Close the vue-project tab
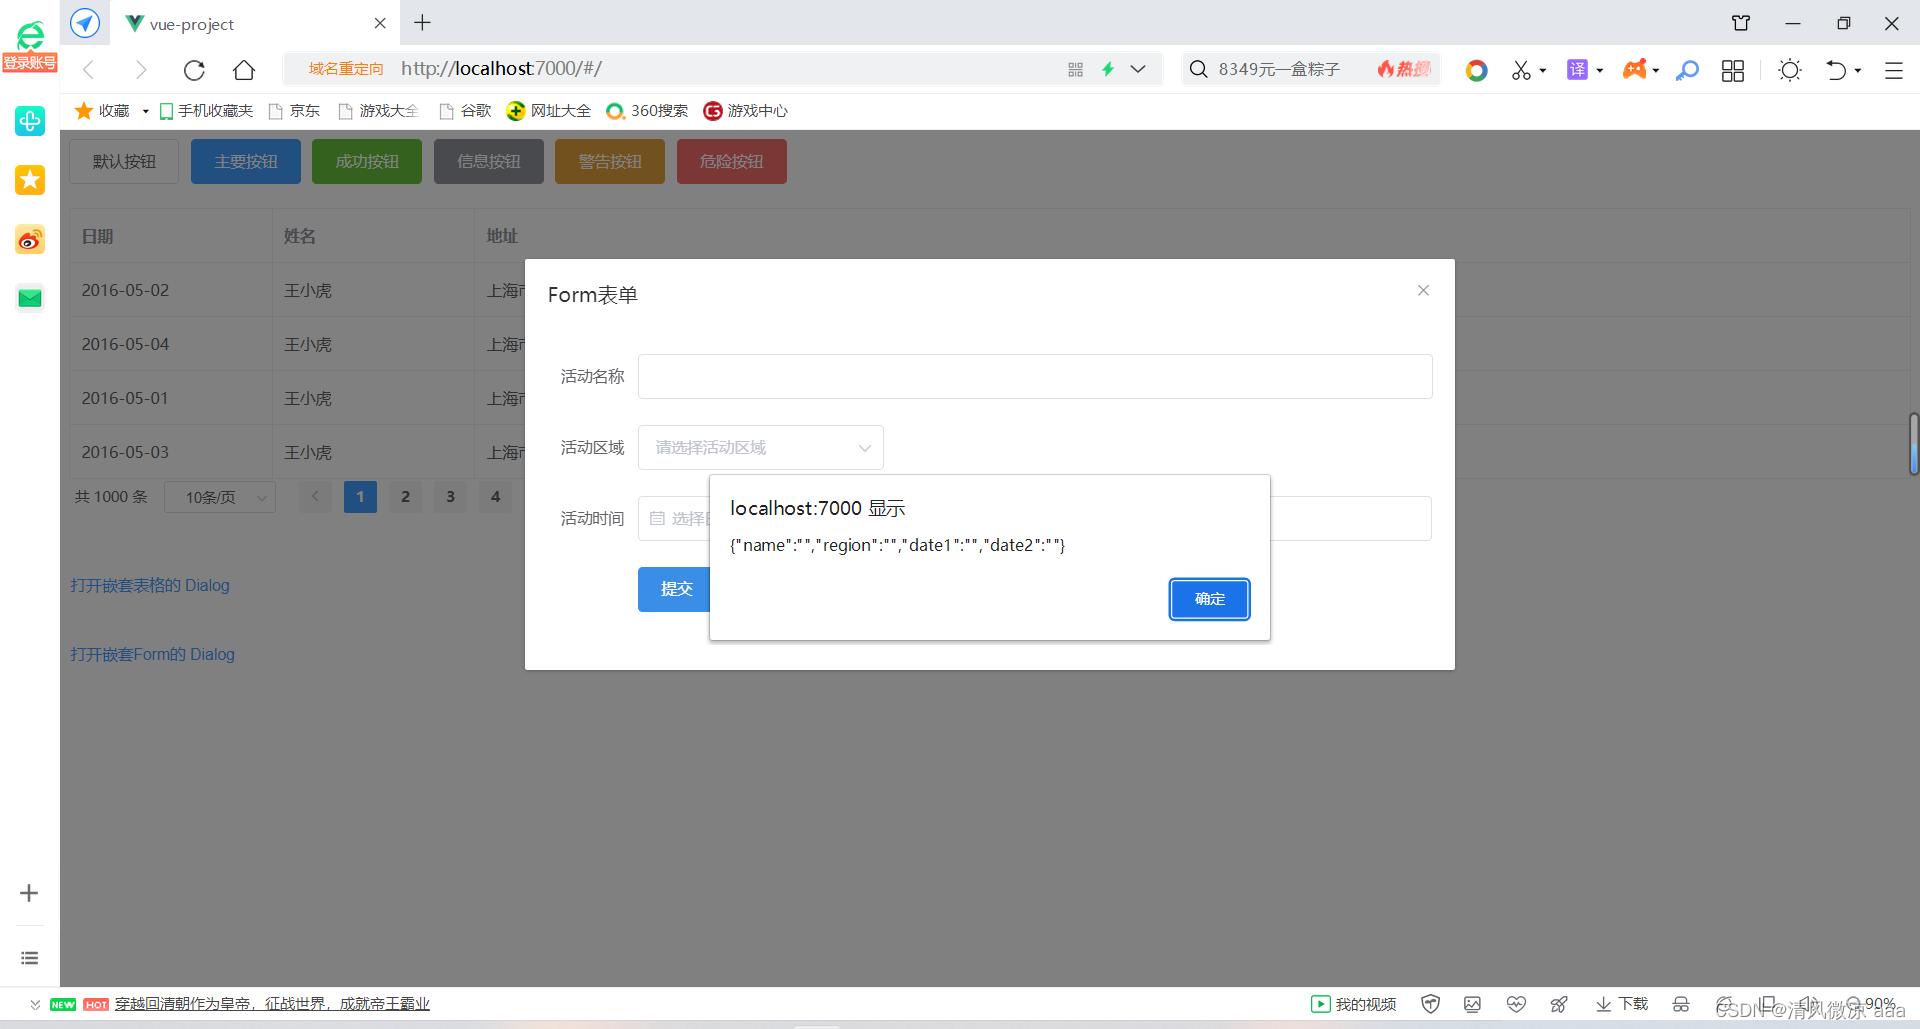 (380, 23)
